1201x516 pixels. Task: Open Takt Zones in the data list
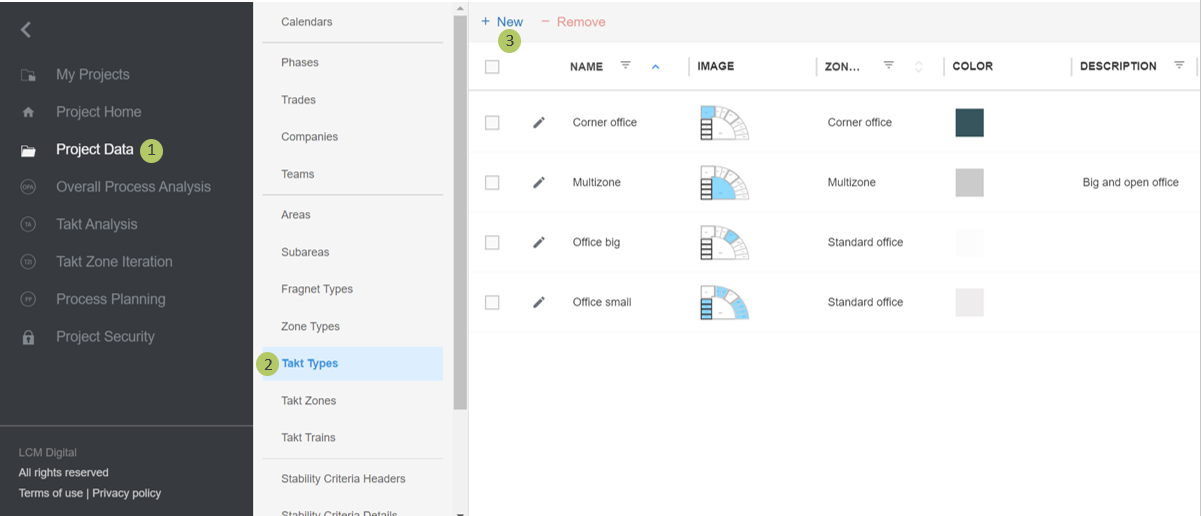pyautogui.click(x=309, y=401)
